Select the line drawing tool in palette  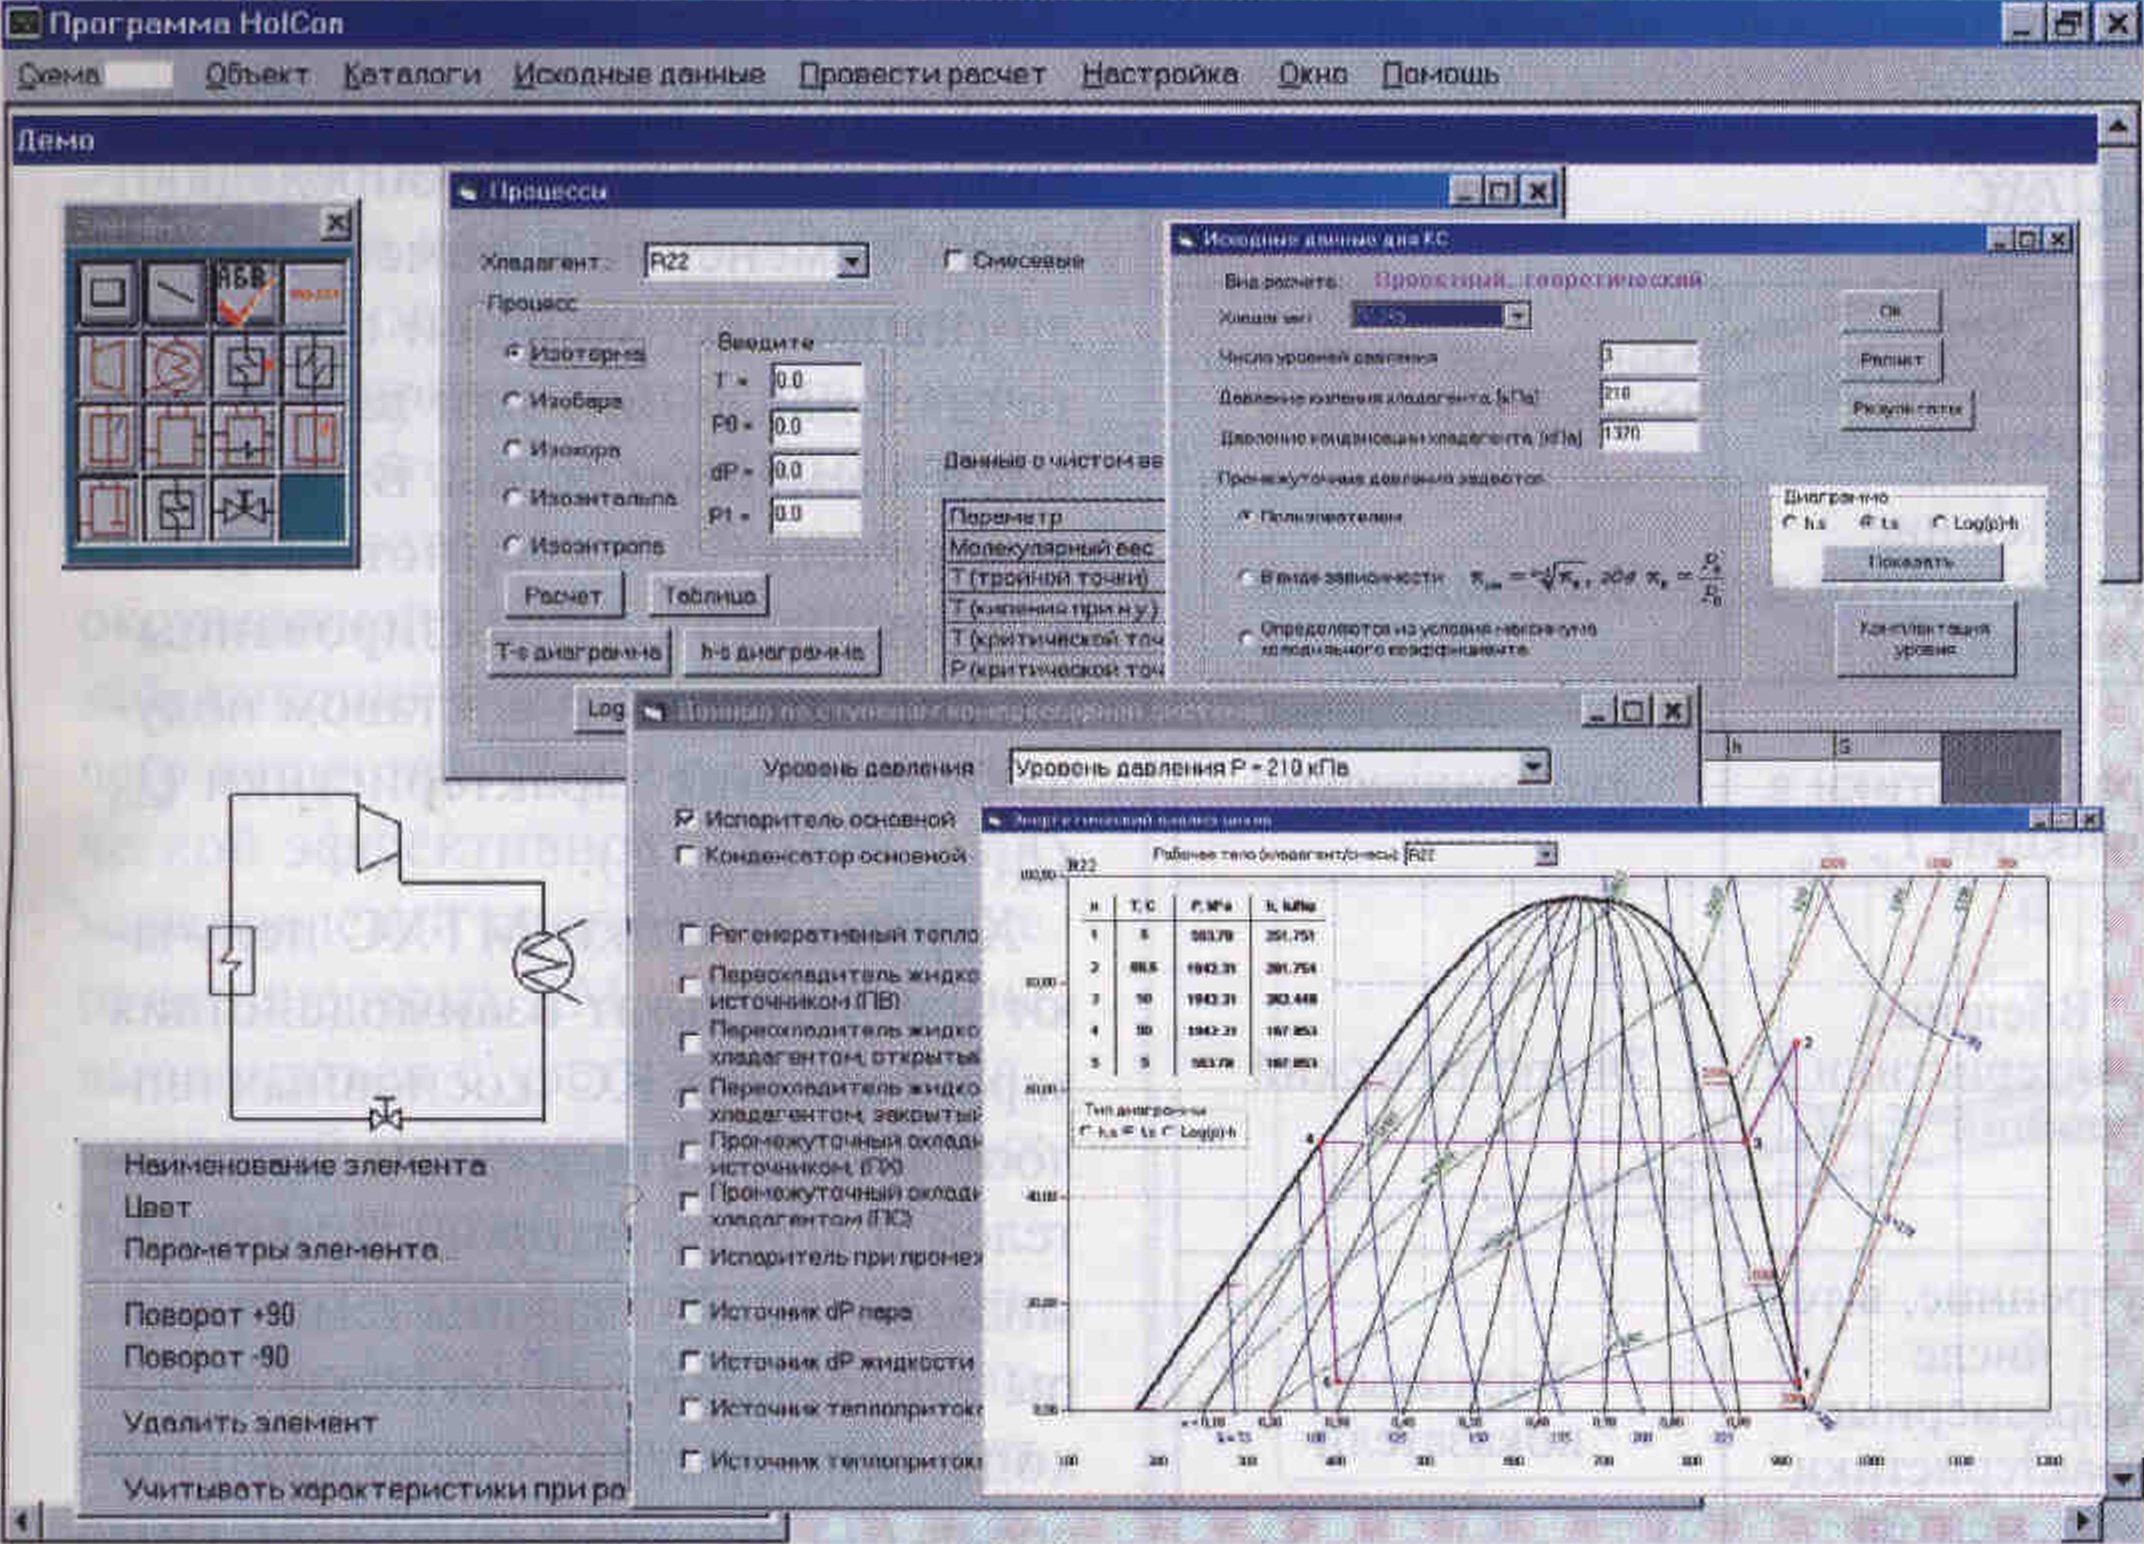coord(176,293)
